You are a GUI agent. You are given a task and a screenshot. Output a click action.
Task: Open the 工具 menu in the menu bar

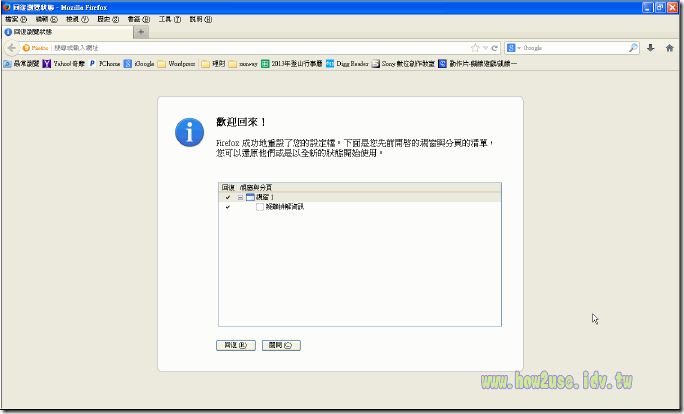tap(169, 19)
